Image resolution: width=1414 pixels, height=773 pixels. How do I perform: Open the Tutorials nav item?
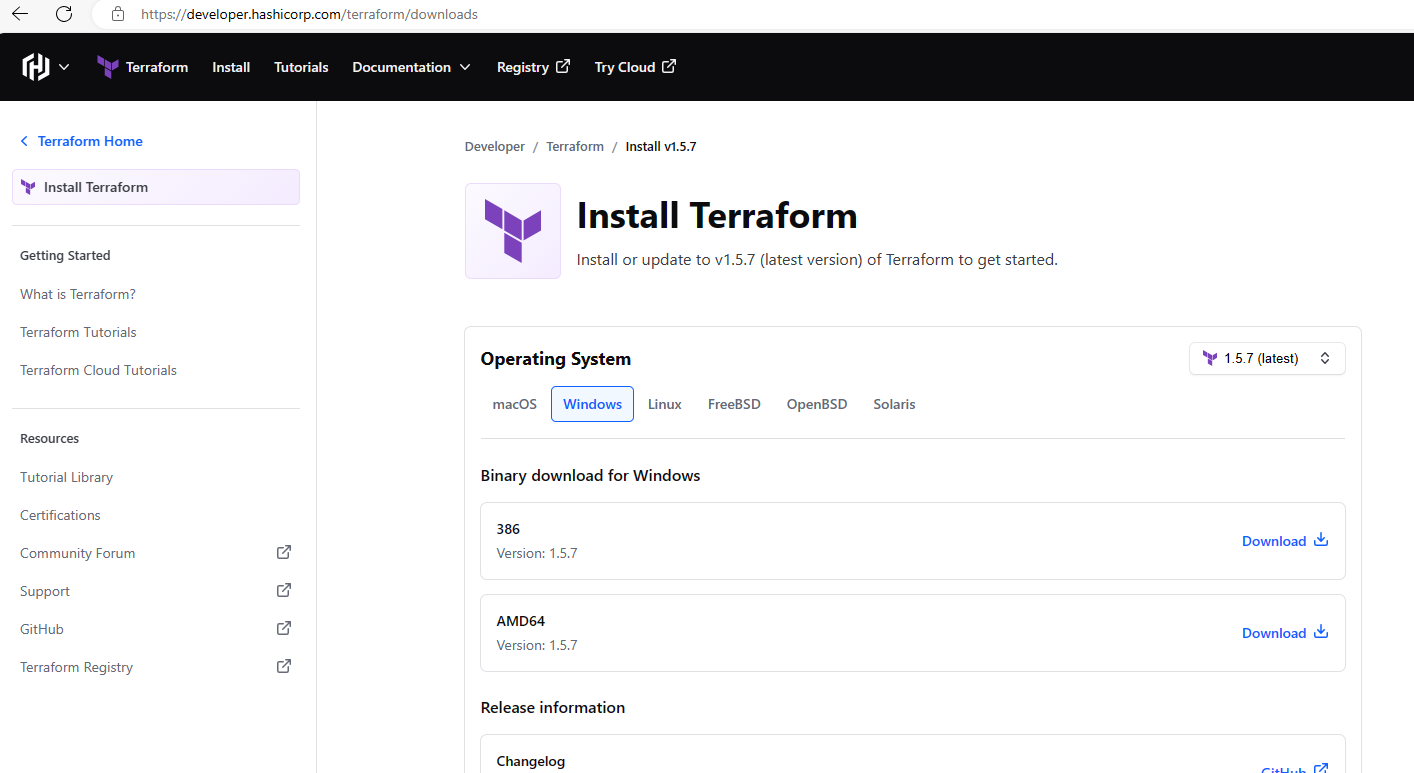pyautogui.click(x=301, y=67)
